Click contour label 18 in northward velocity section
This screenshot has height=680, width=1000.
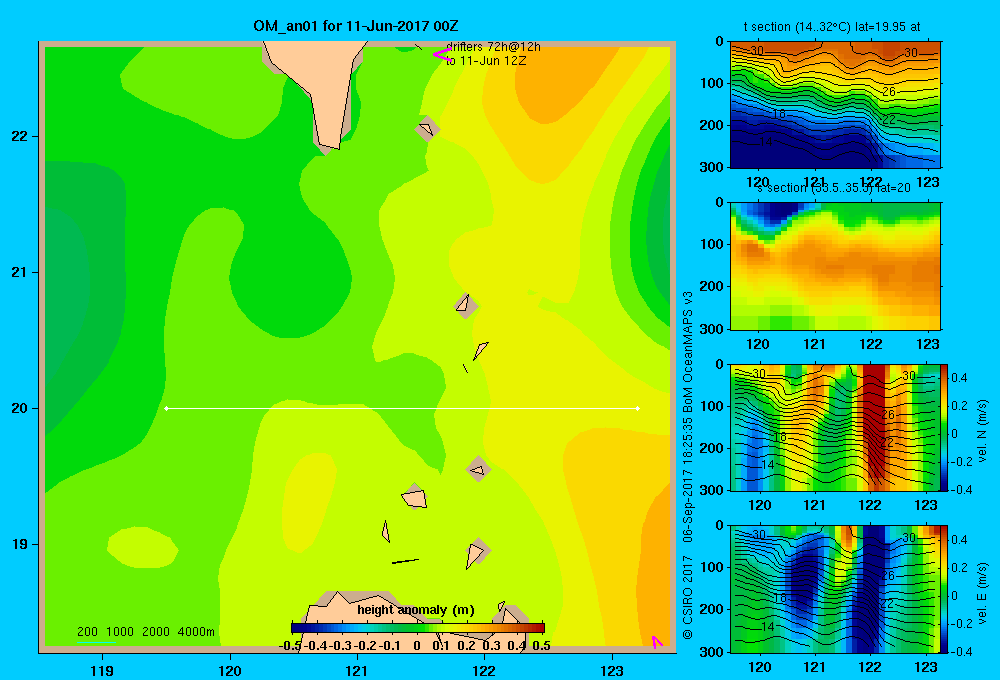[x=779, y=438]
